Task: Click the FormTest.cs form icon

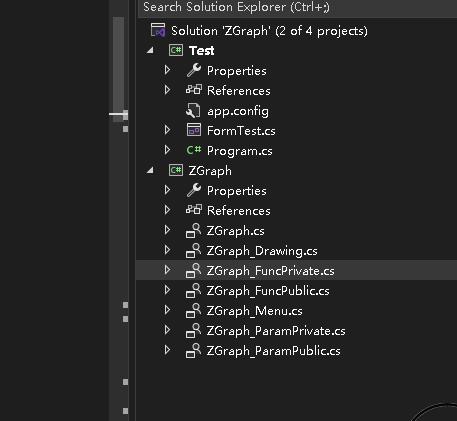Action: [194, 130]
